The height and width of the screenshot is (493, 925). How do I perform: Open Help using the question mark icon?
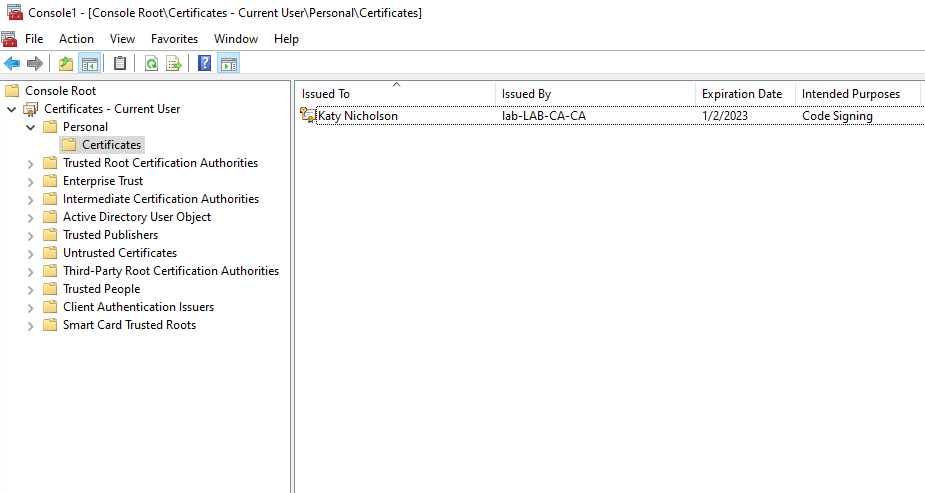[x=204, y=64]
